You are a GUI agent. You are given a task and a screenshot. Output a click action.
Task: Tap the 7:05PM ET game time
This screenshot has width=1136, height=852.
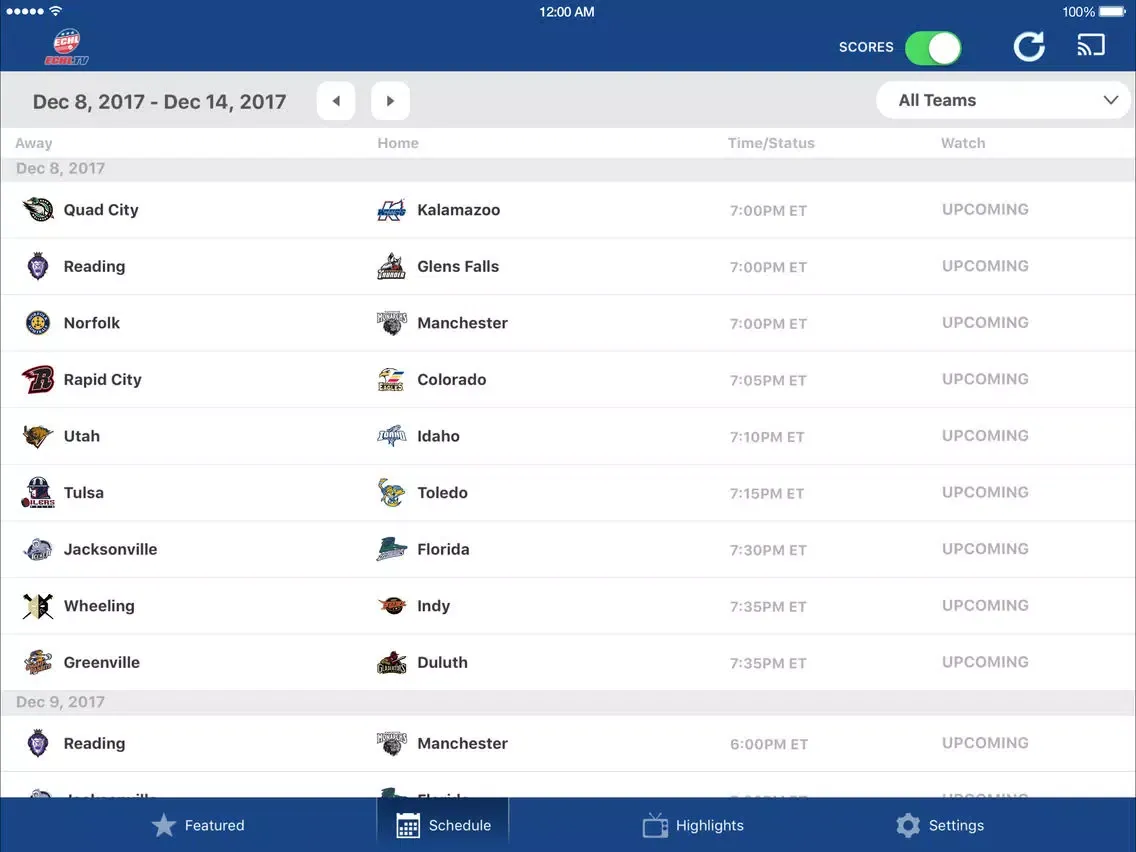(x=768, y=380)
